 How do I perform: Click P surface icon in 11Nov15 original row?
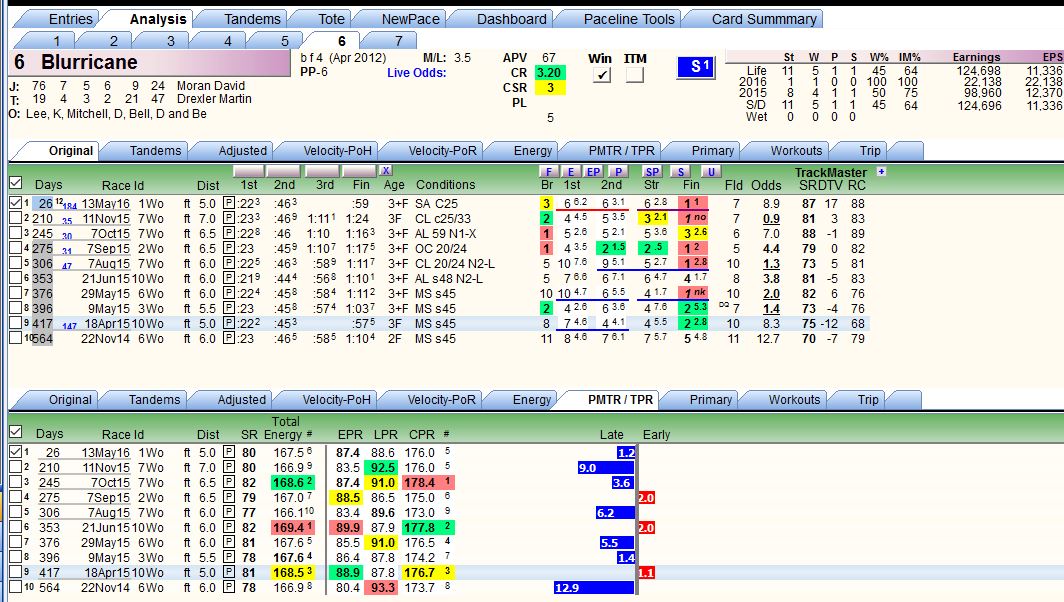tap(229, 219)
